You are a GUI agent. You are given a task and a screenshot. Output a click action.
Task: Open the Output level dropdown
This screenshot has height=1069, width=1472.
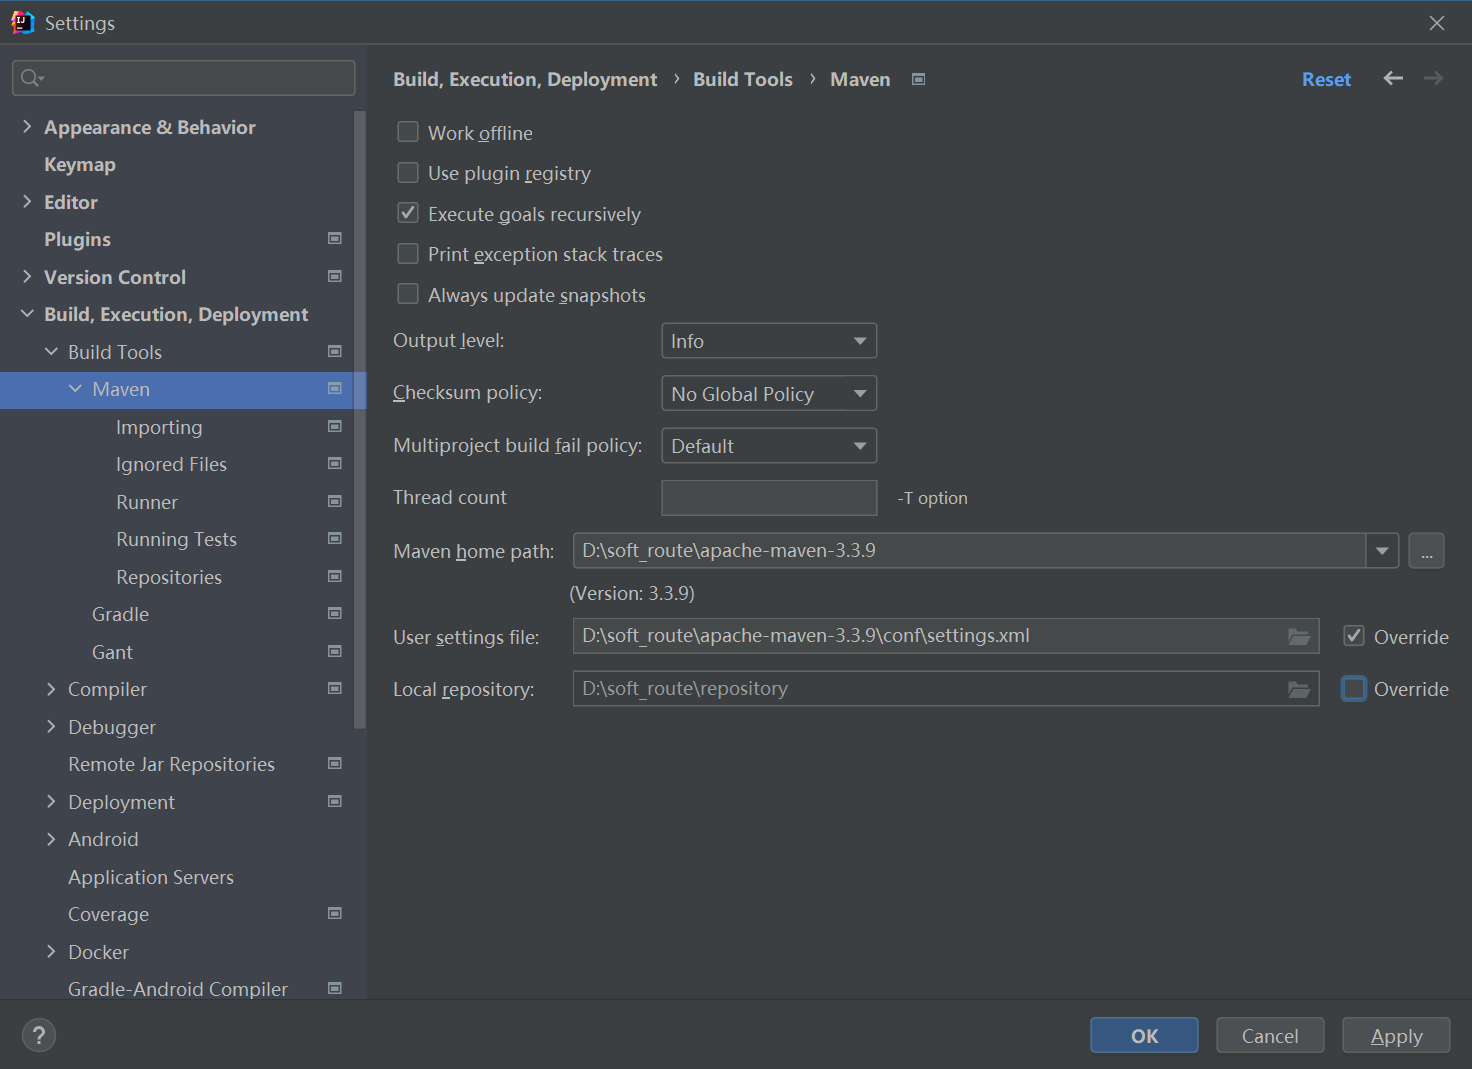[769, 341]
